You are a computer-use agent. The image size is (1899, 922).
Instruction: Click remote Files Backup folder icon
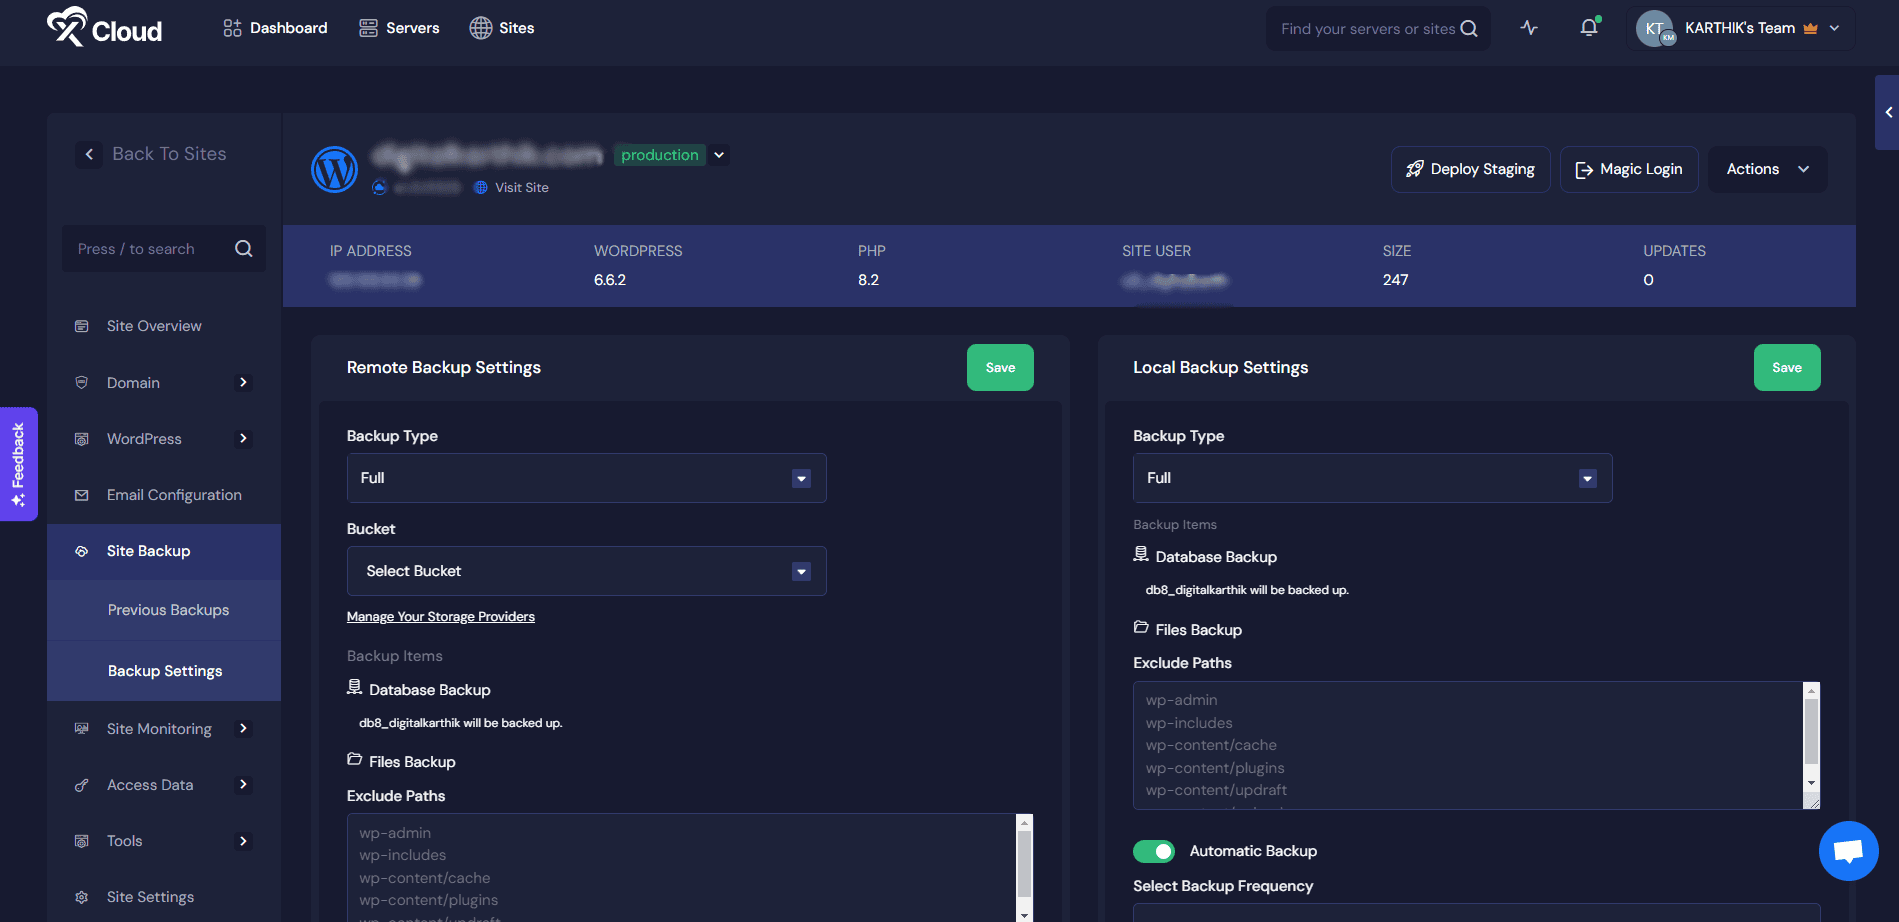tap(354, 760)
